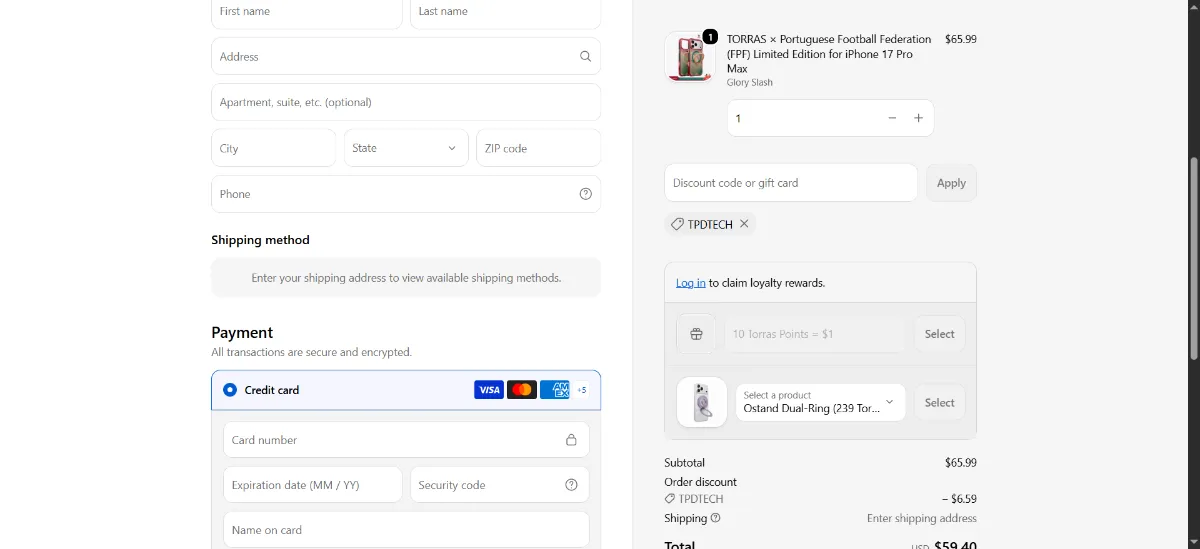Image resolution: width=1200 pixels, height=549 pixels.
Task: Focus the Name on card field
Action: 406,530
